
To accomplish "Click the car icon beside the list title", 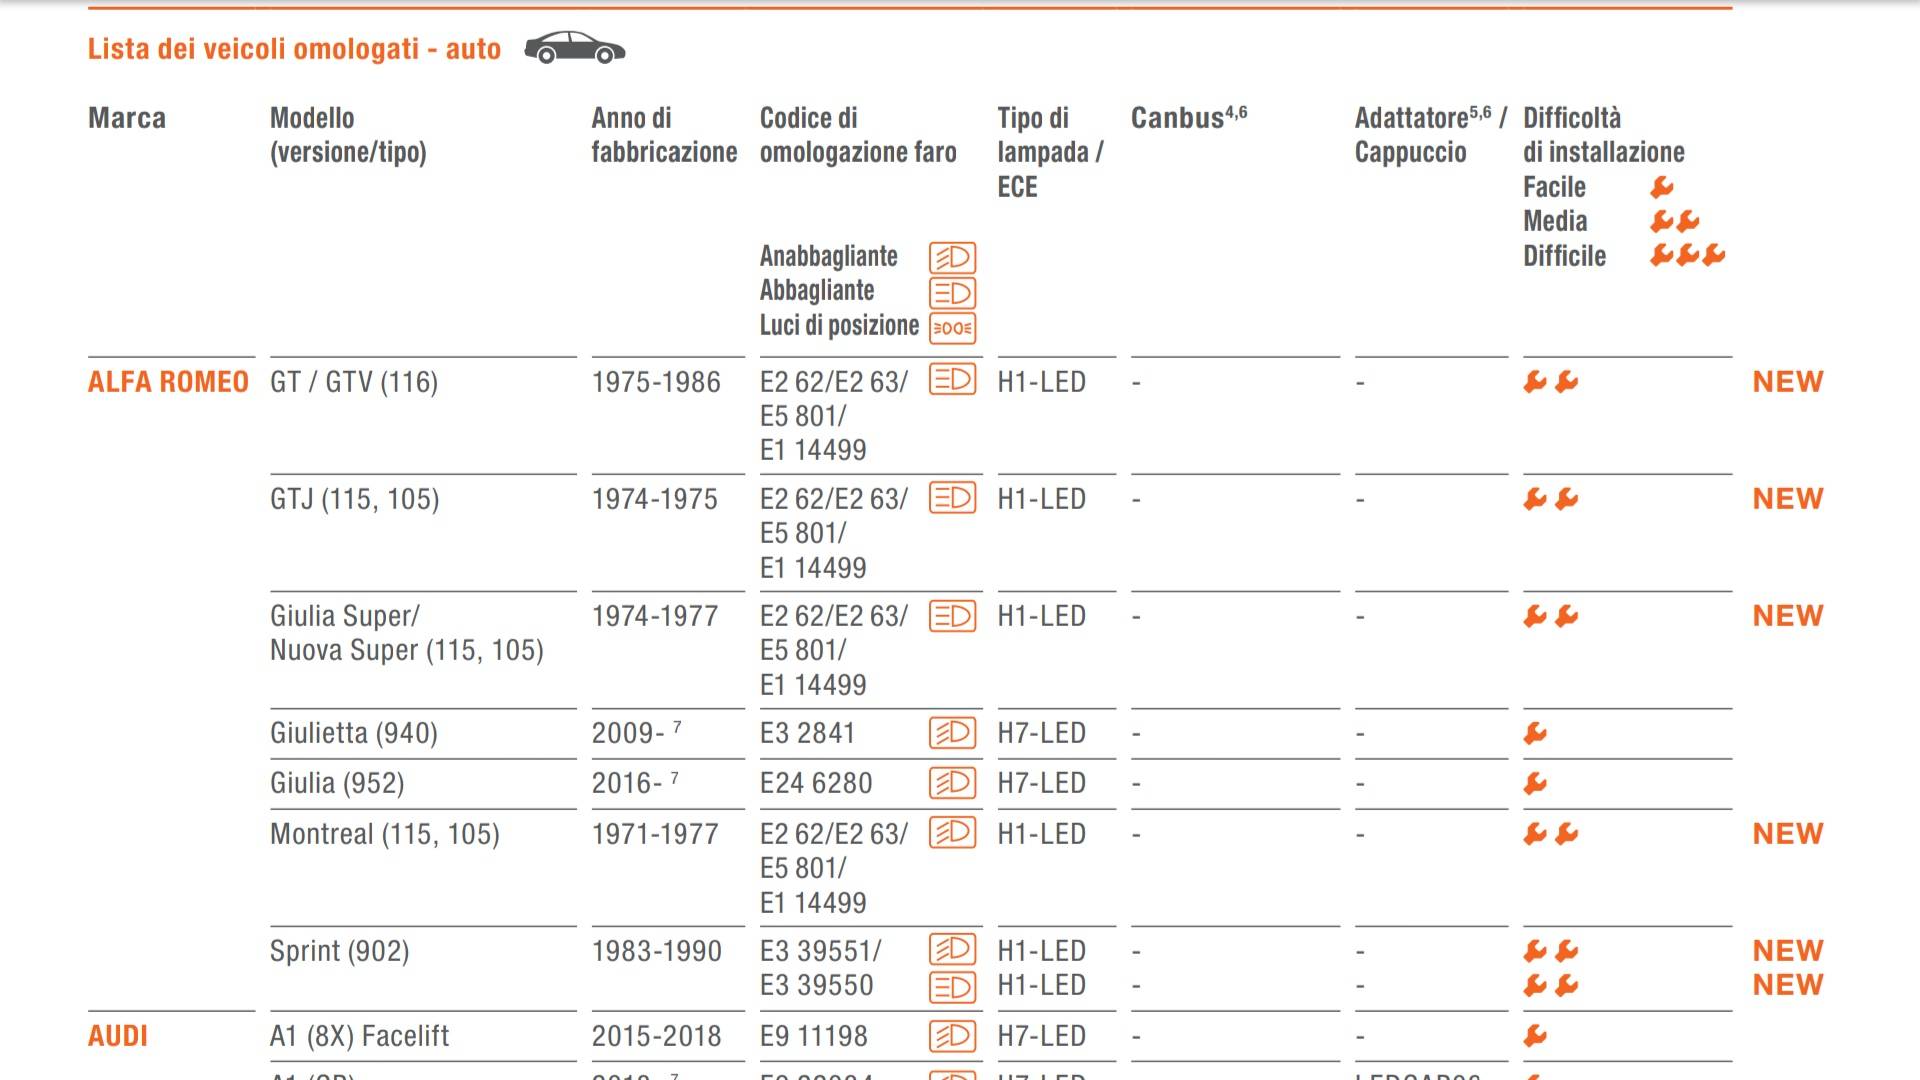I will (x=575, y=48).
